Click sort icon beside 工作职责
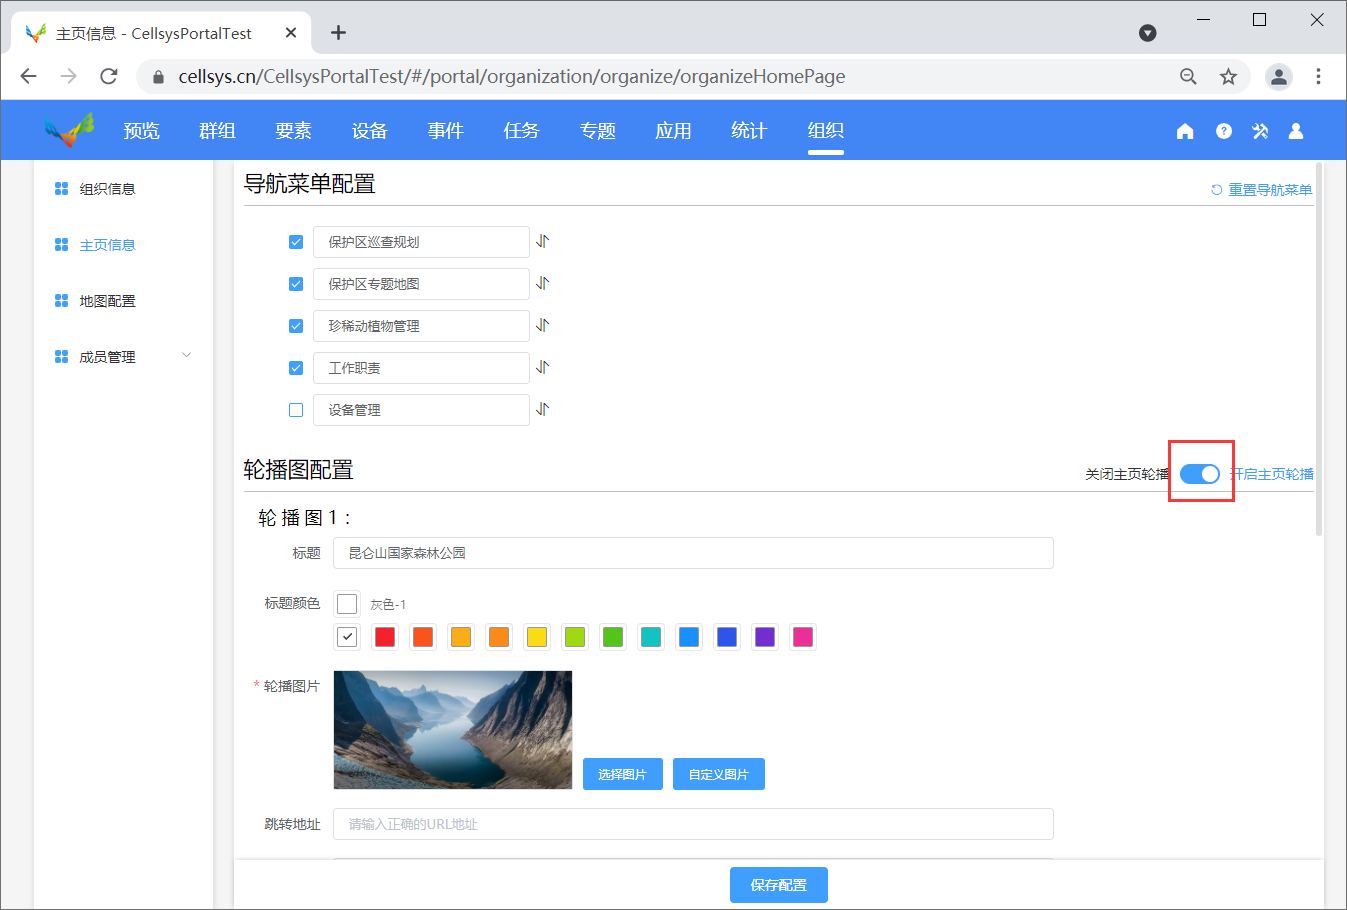1347x910 pixels. pos(543,367)
